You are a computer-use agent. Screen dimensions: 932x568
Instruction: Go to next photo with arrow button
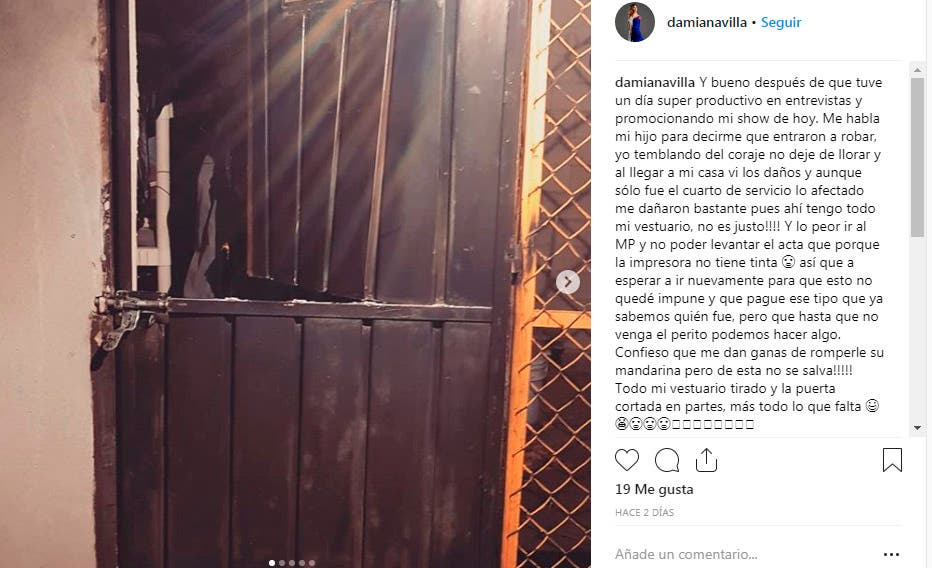point(568,282)
